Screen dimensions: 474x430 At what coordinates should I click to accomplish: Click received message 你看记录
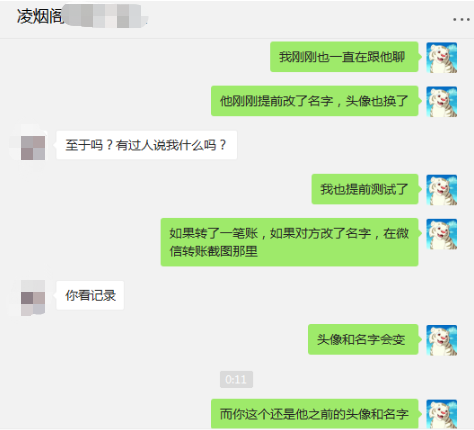pos(90,295)
